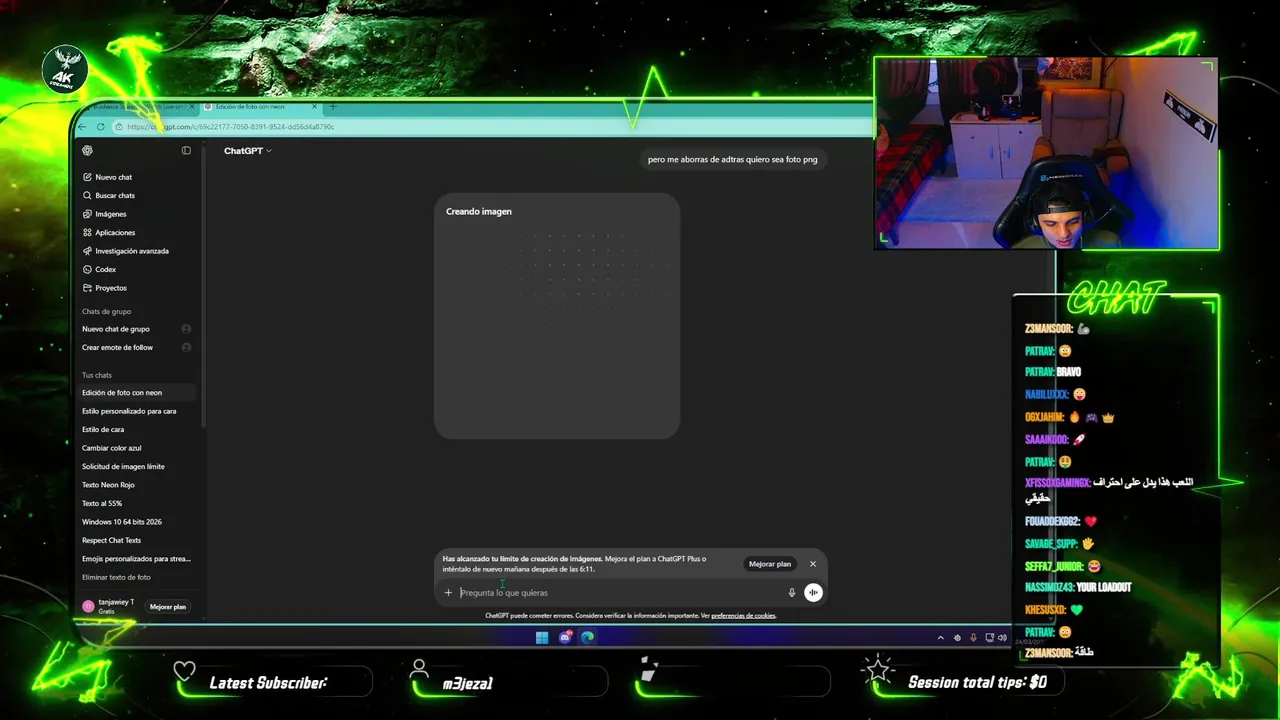Select Nuevo chat de grupo
The height and width of the screenshot is (720, 1280).
click(x=116, y=329)
